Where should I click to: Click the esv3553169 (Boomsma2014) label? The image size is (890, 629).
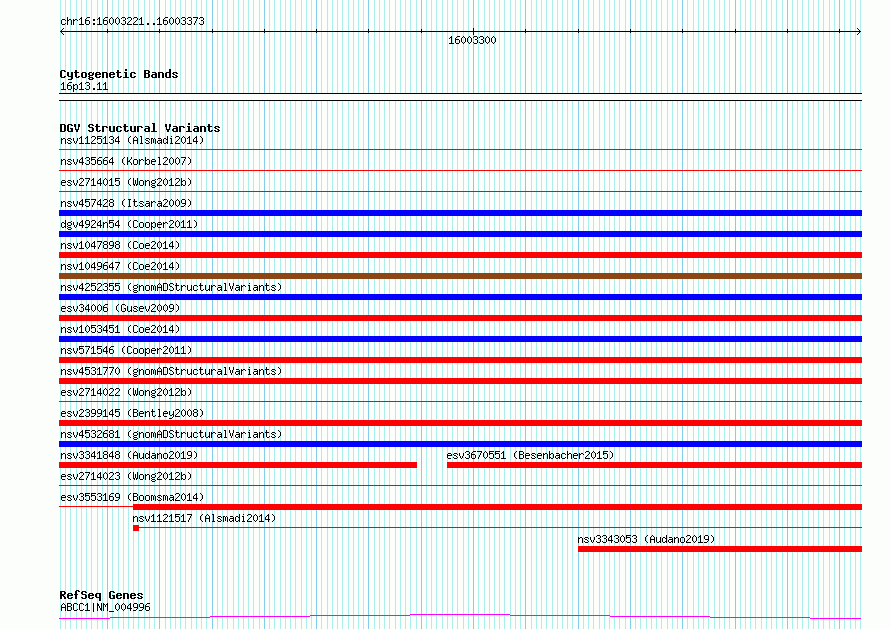point(132,497)
